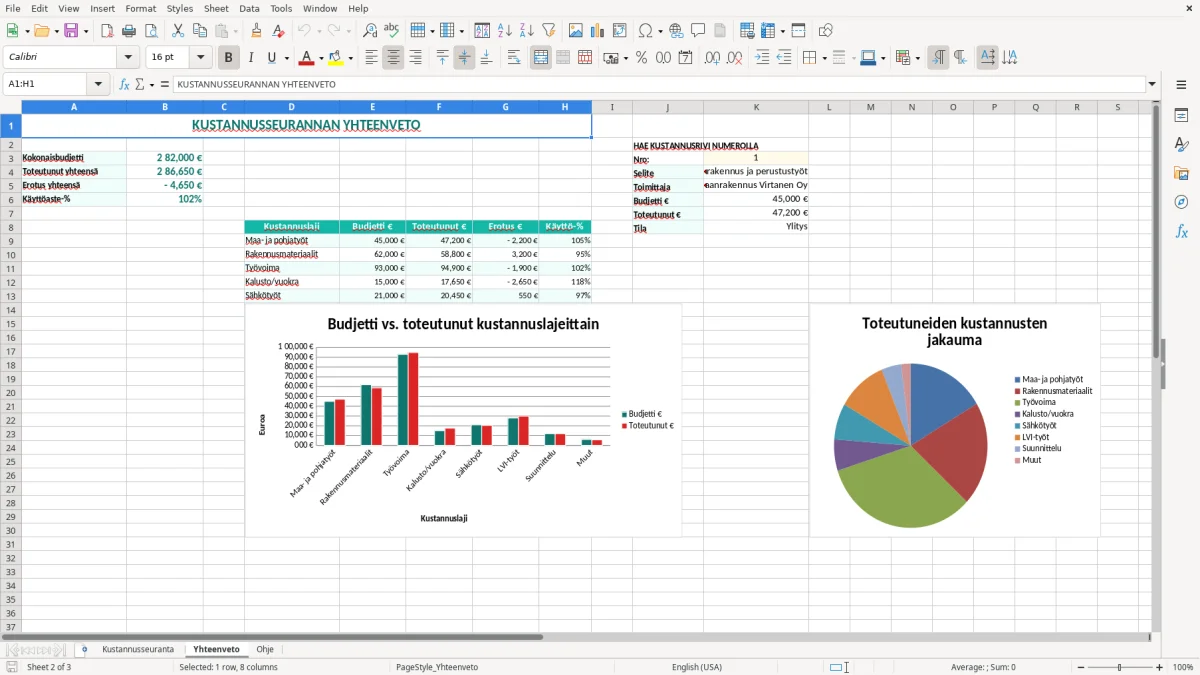This screenshot has height=675, width=1200.
Task: Click the Sum sigma button in formula bar
Action: tap(139, 84)
